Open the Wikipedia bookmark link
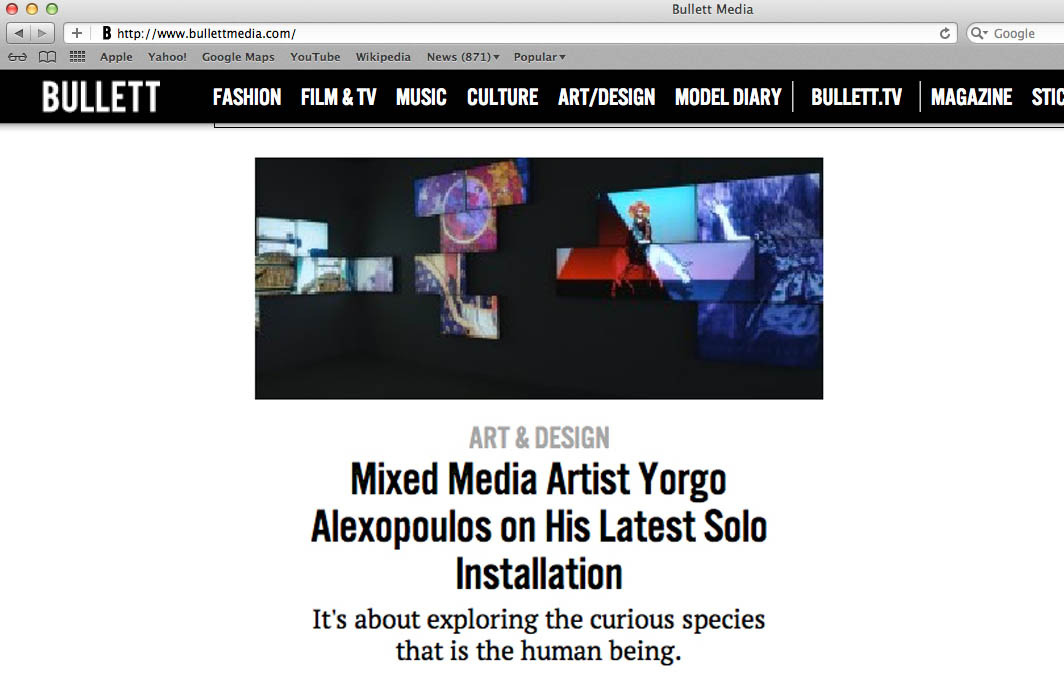1064x694 pixels. click(383, 57)
